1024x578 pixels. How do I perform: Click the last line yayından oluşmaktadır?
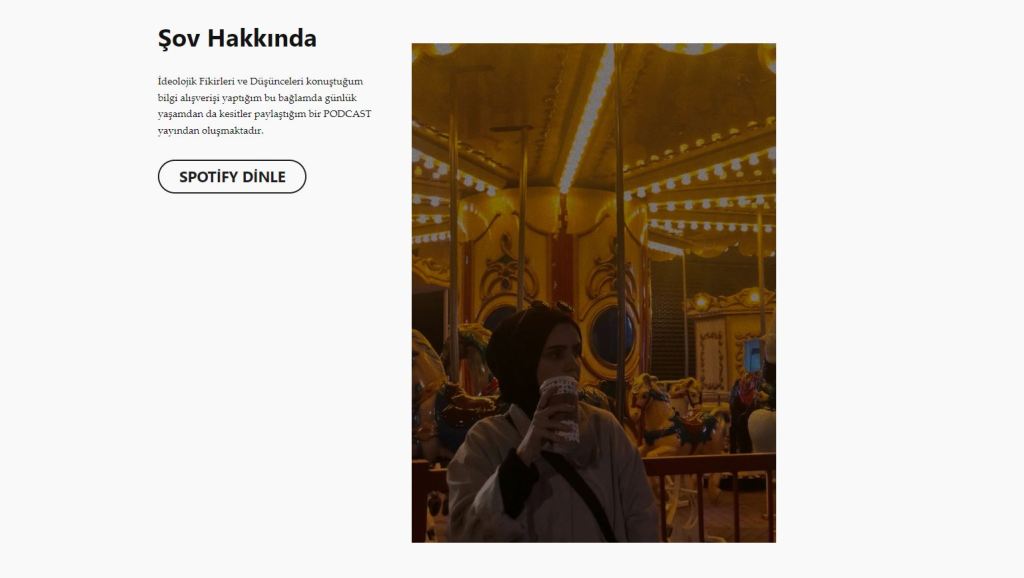(x=210, y=131)
